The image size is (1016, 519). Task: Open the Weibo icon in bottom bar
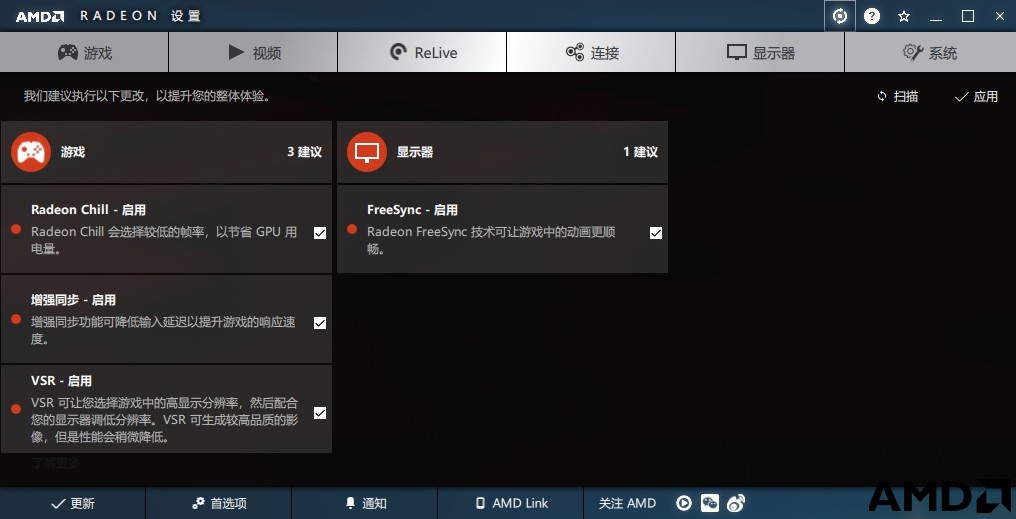pos(735,503)
